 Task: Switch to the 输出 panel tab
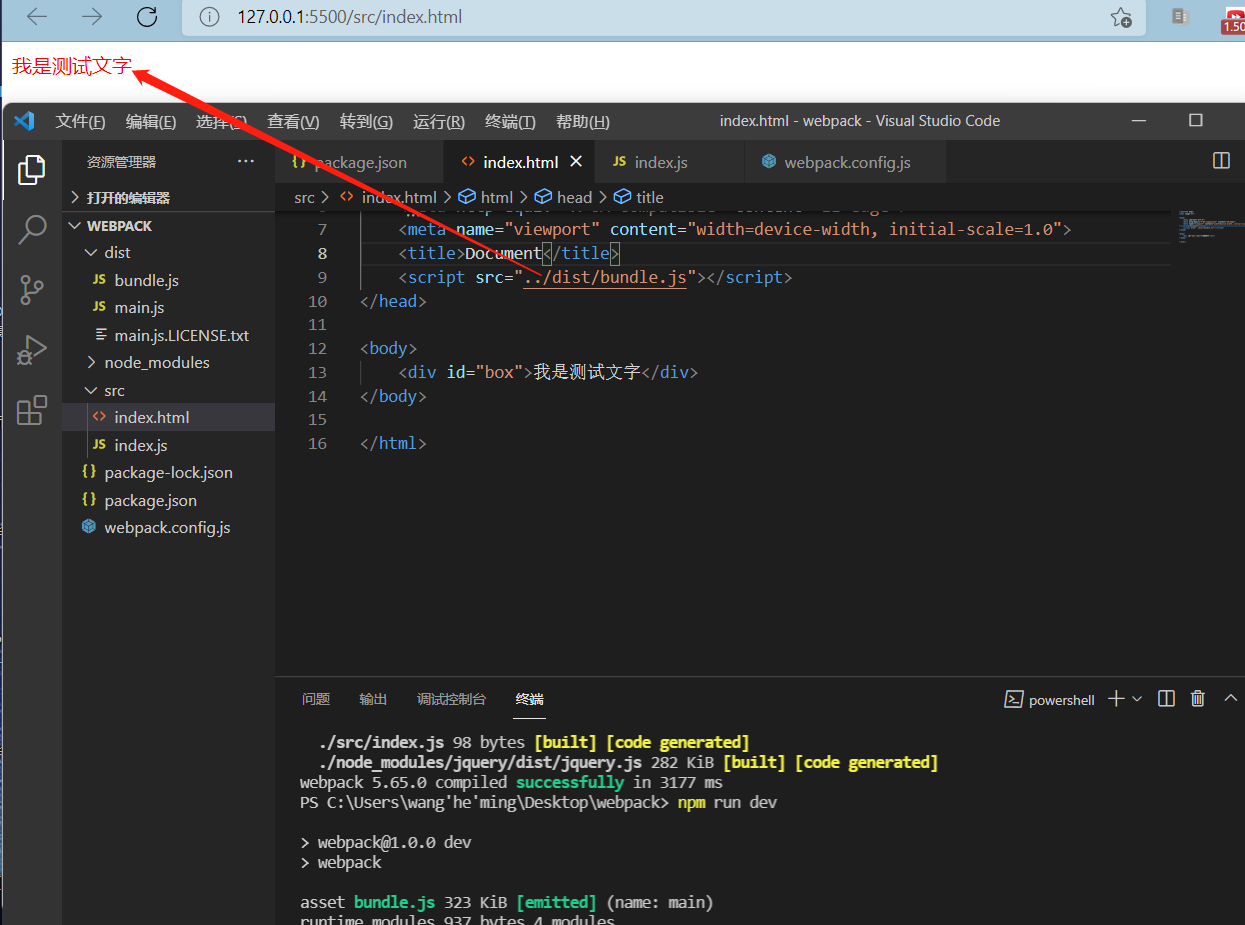click(x=373, y=699)
